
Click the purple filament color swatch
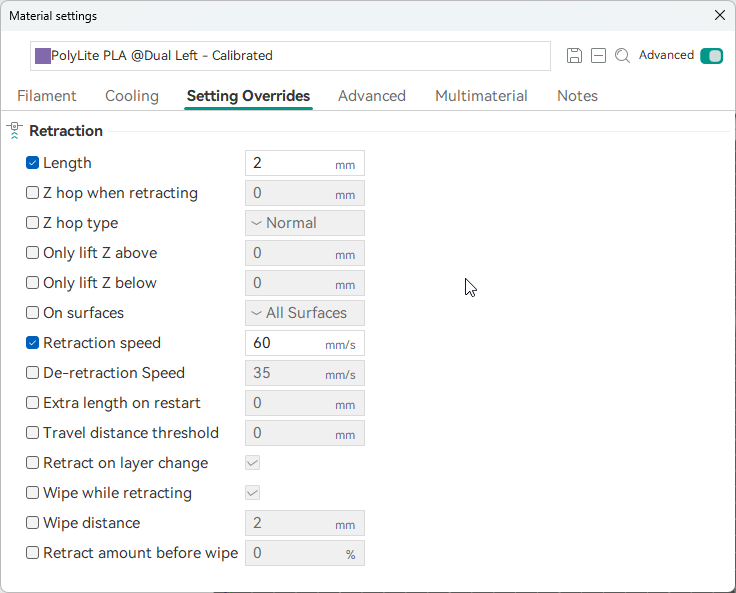(x=43, y=56)
